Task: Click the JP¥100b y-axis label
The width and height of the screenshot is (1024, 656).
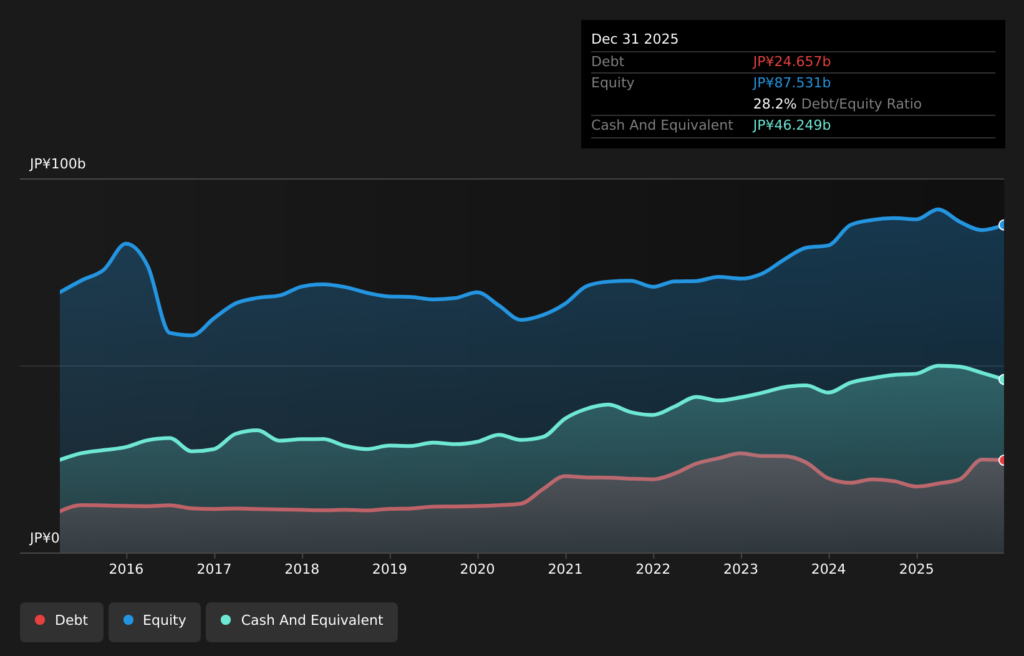Action: pyautogui.click(x=58, y=164)
